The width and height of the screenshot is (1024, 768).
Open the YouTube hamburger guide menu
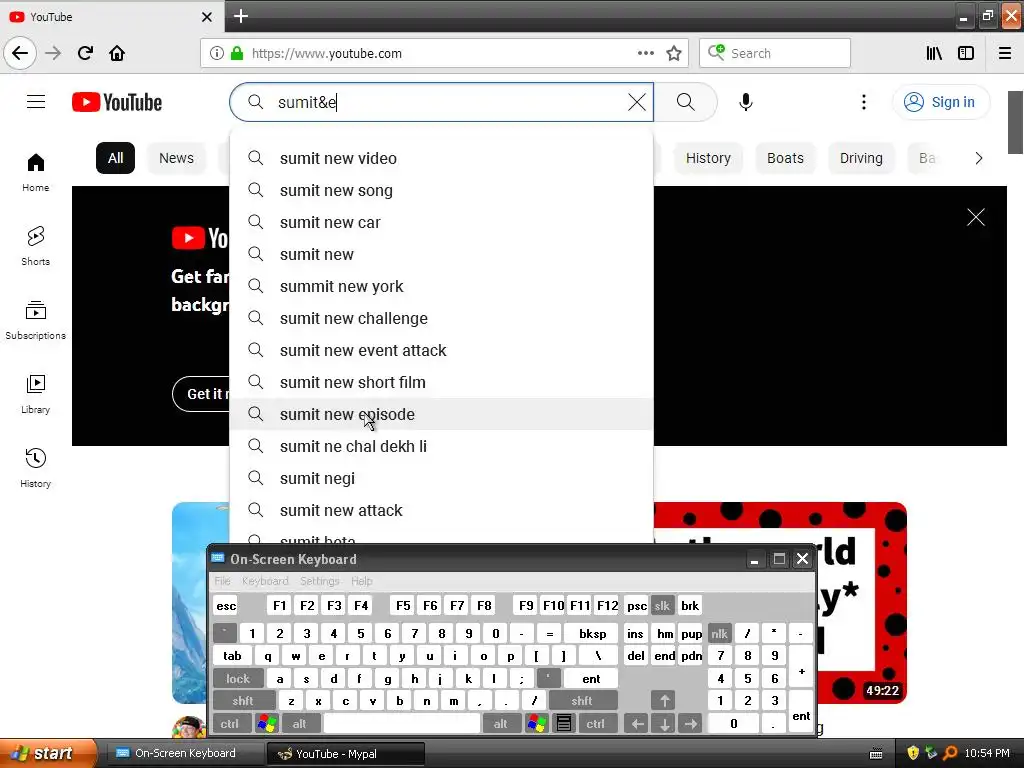pyautogui.click(x=36, y=102)
